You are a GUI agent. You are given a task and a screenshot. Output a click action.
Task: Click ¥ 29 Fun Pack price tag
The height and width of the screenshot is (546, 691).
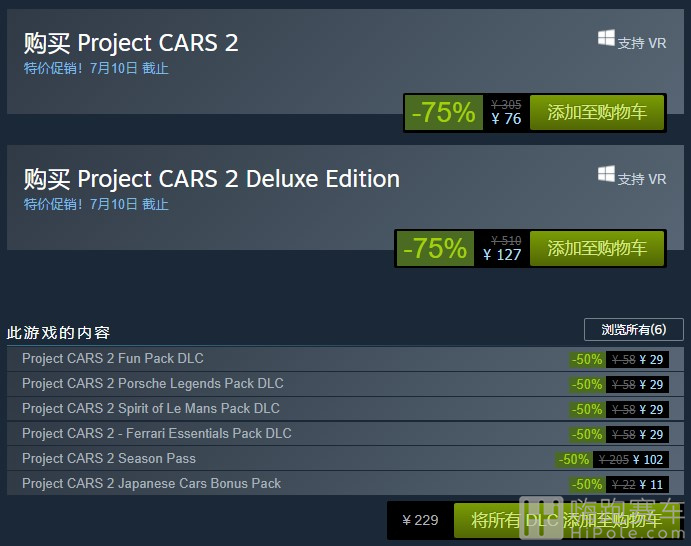tap(651, 360)
